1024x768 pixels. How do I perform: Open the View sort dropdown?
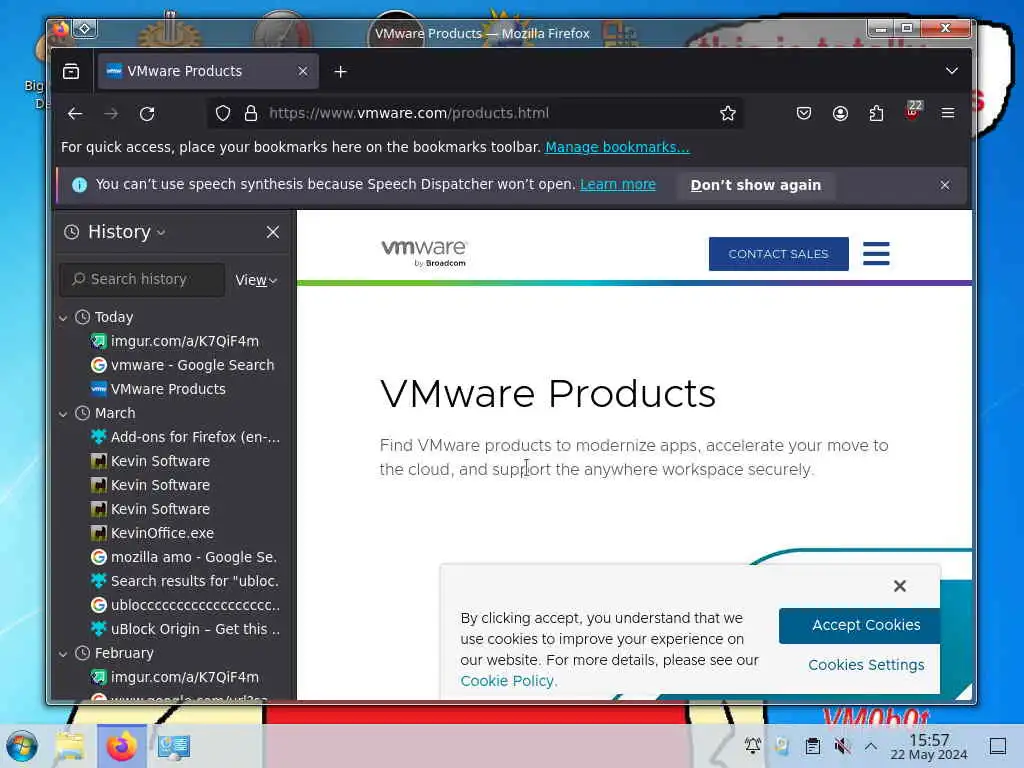click(256, 280)
